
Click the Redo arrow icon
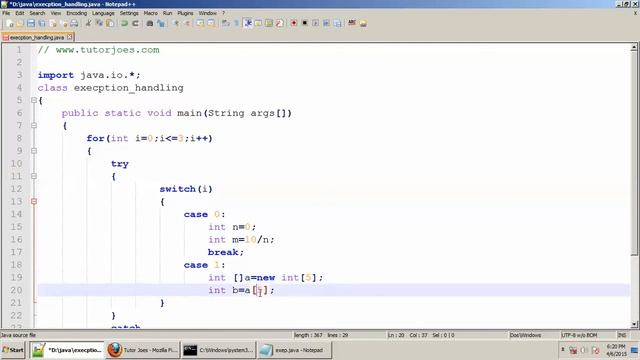[x=136, y=23]
